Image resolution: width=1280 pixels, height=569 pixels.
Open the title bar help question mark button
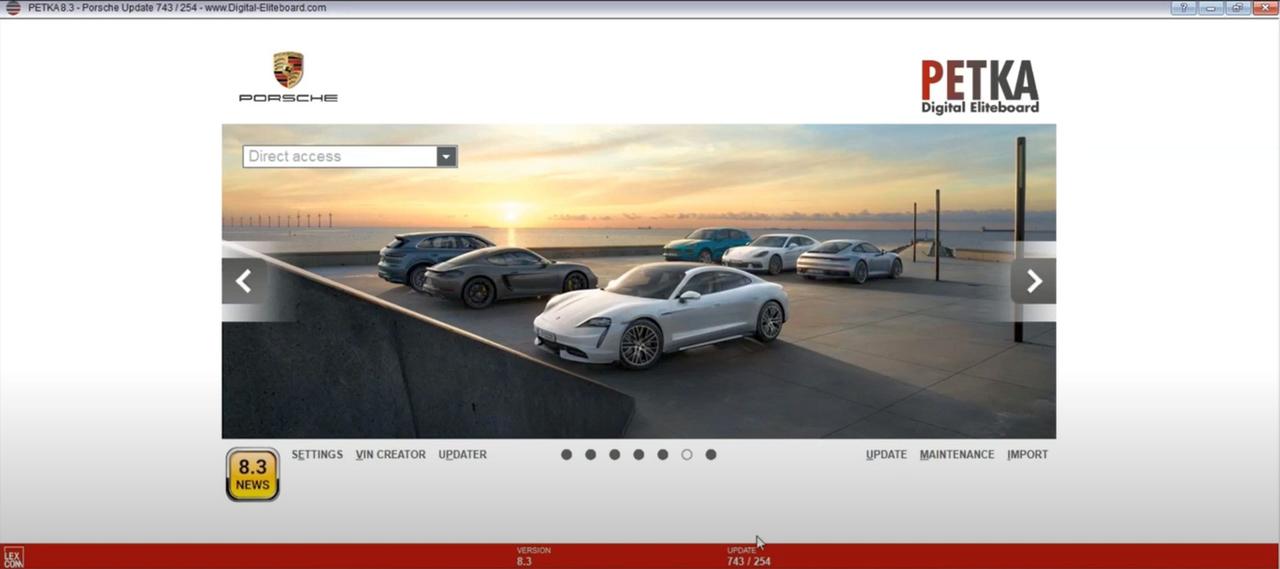1183,8
